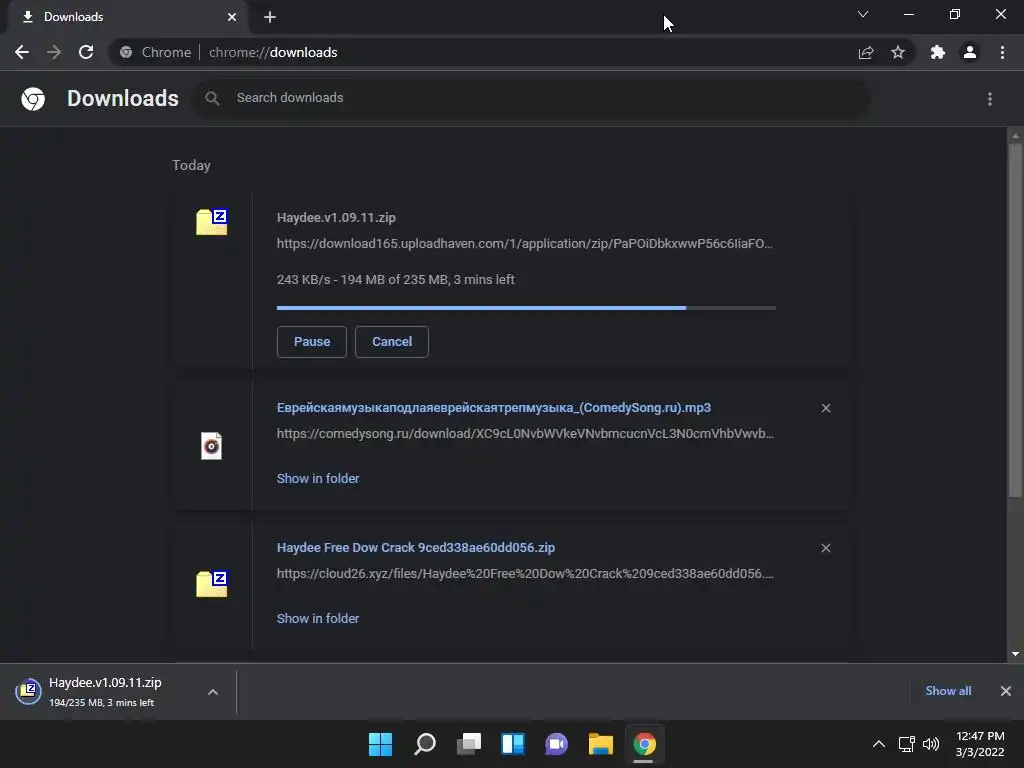
Task: Click the Haydee.v1.09.11.zip item in download shelf
Action: click(x=104, y=692)
